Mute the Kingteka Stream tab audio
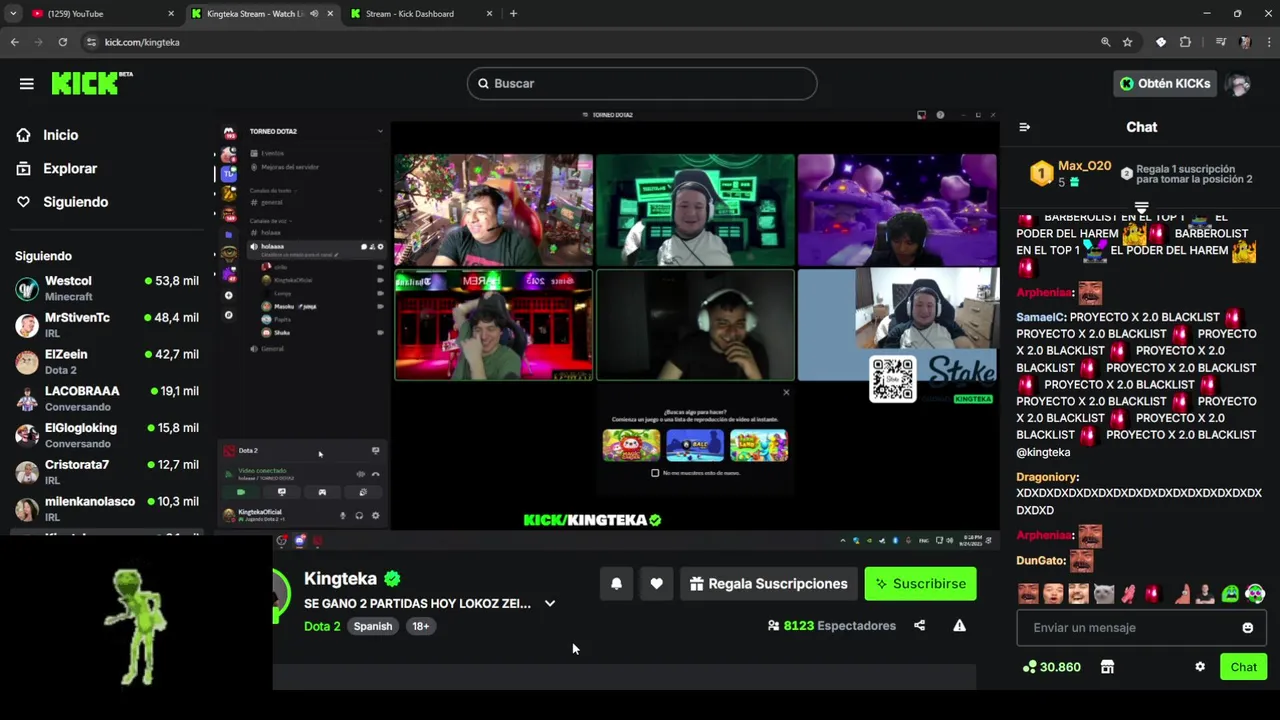The height and width of the screenshot is (720, 1280). [314, 14]
